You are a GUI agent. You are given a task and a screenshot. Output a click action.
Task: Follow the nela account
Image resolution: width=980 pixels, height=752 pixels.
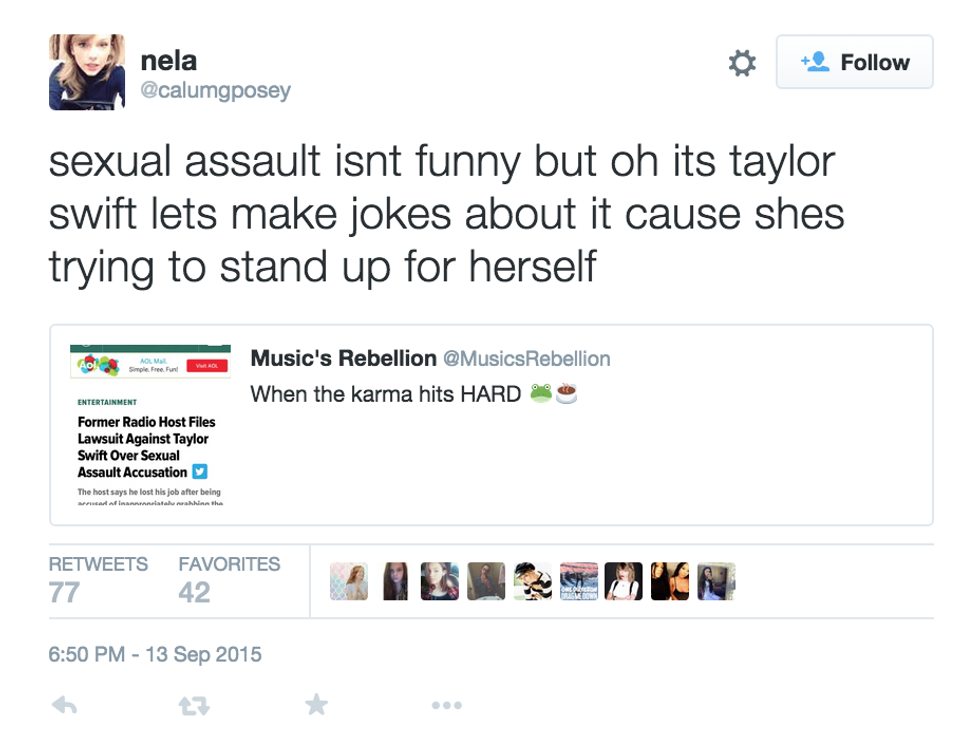854,62
